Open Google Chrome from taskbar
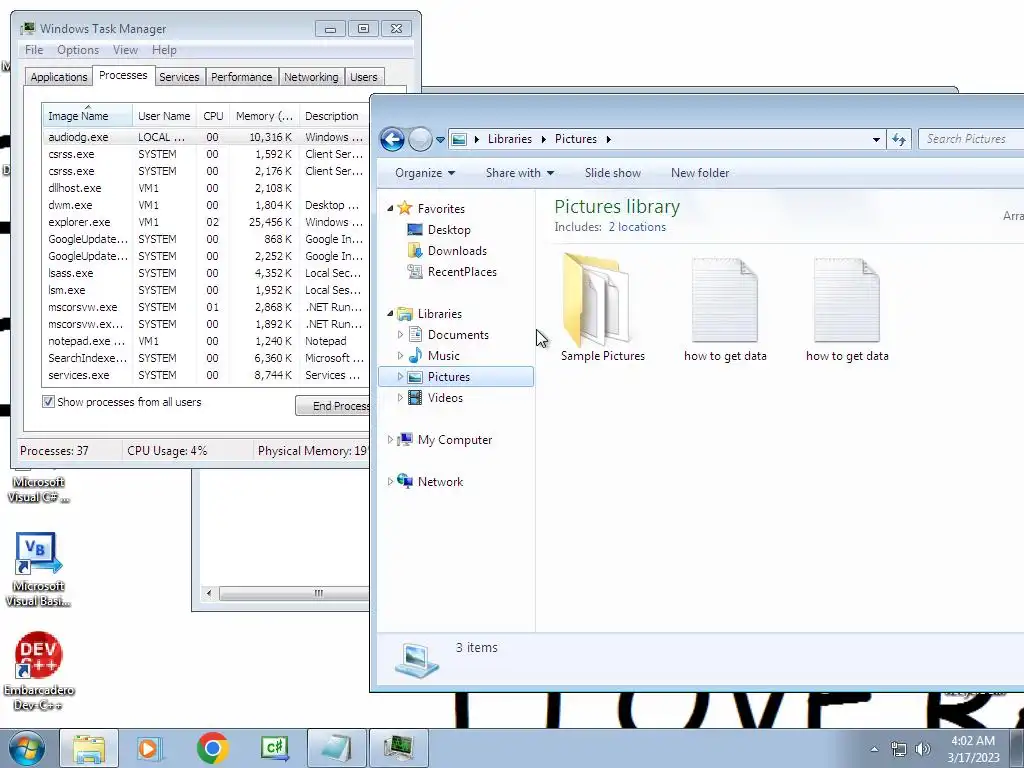1024x768 pixels. click(x=212, y=748)
